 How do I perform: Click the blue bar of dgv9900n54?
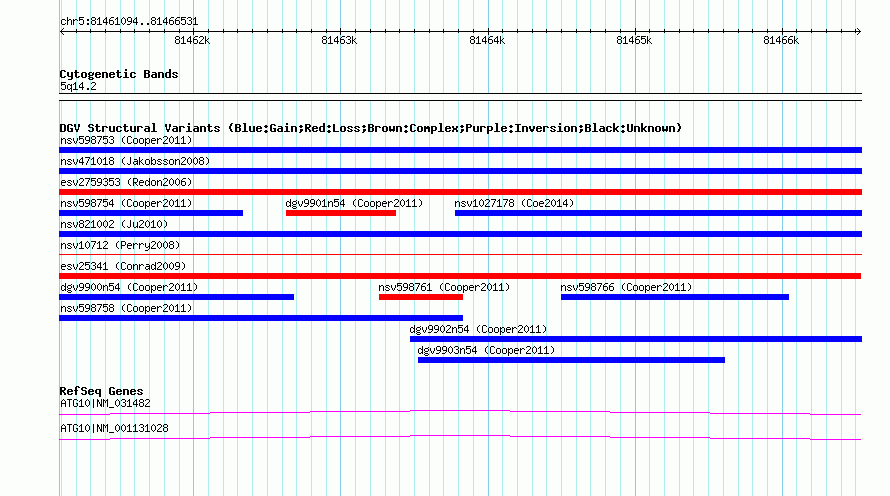coord(177,297)
